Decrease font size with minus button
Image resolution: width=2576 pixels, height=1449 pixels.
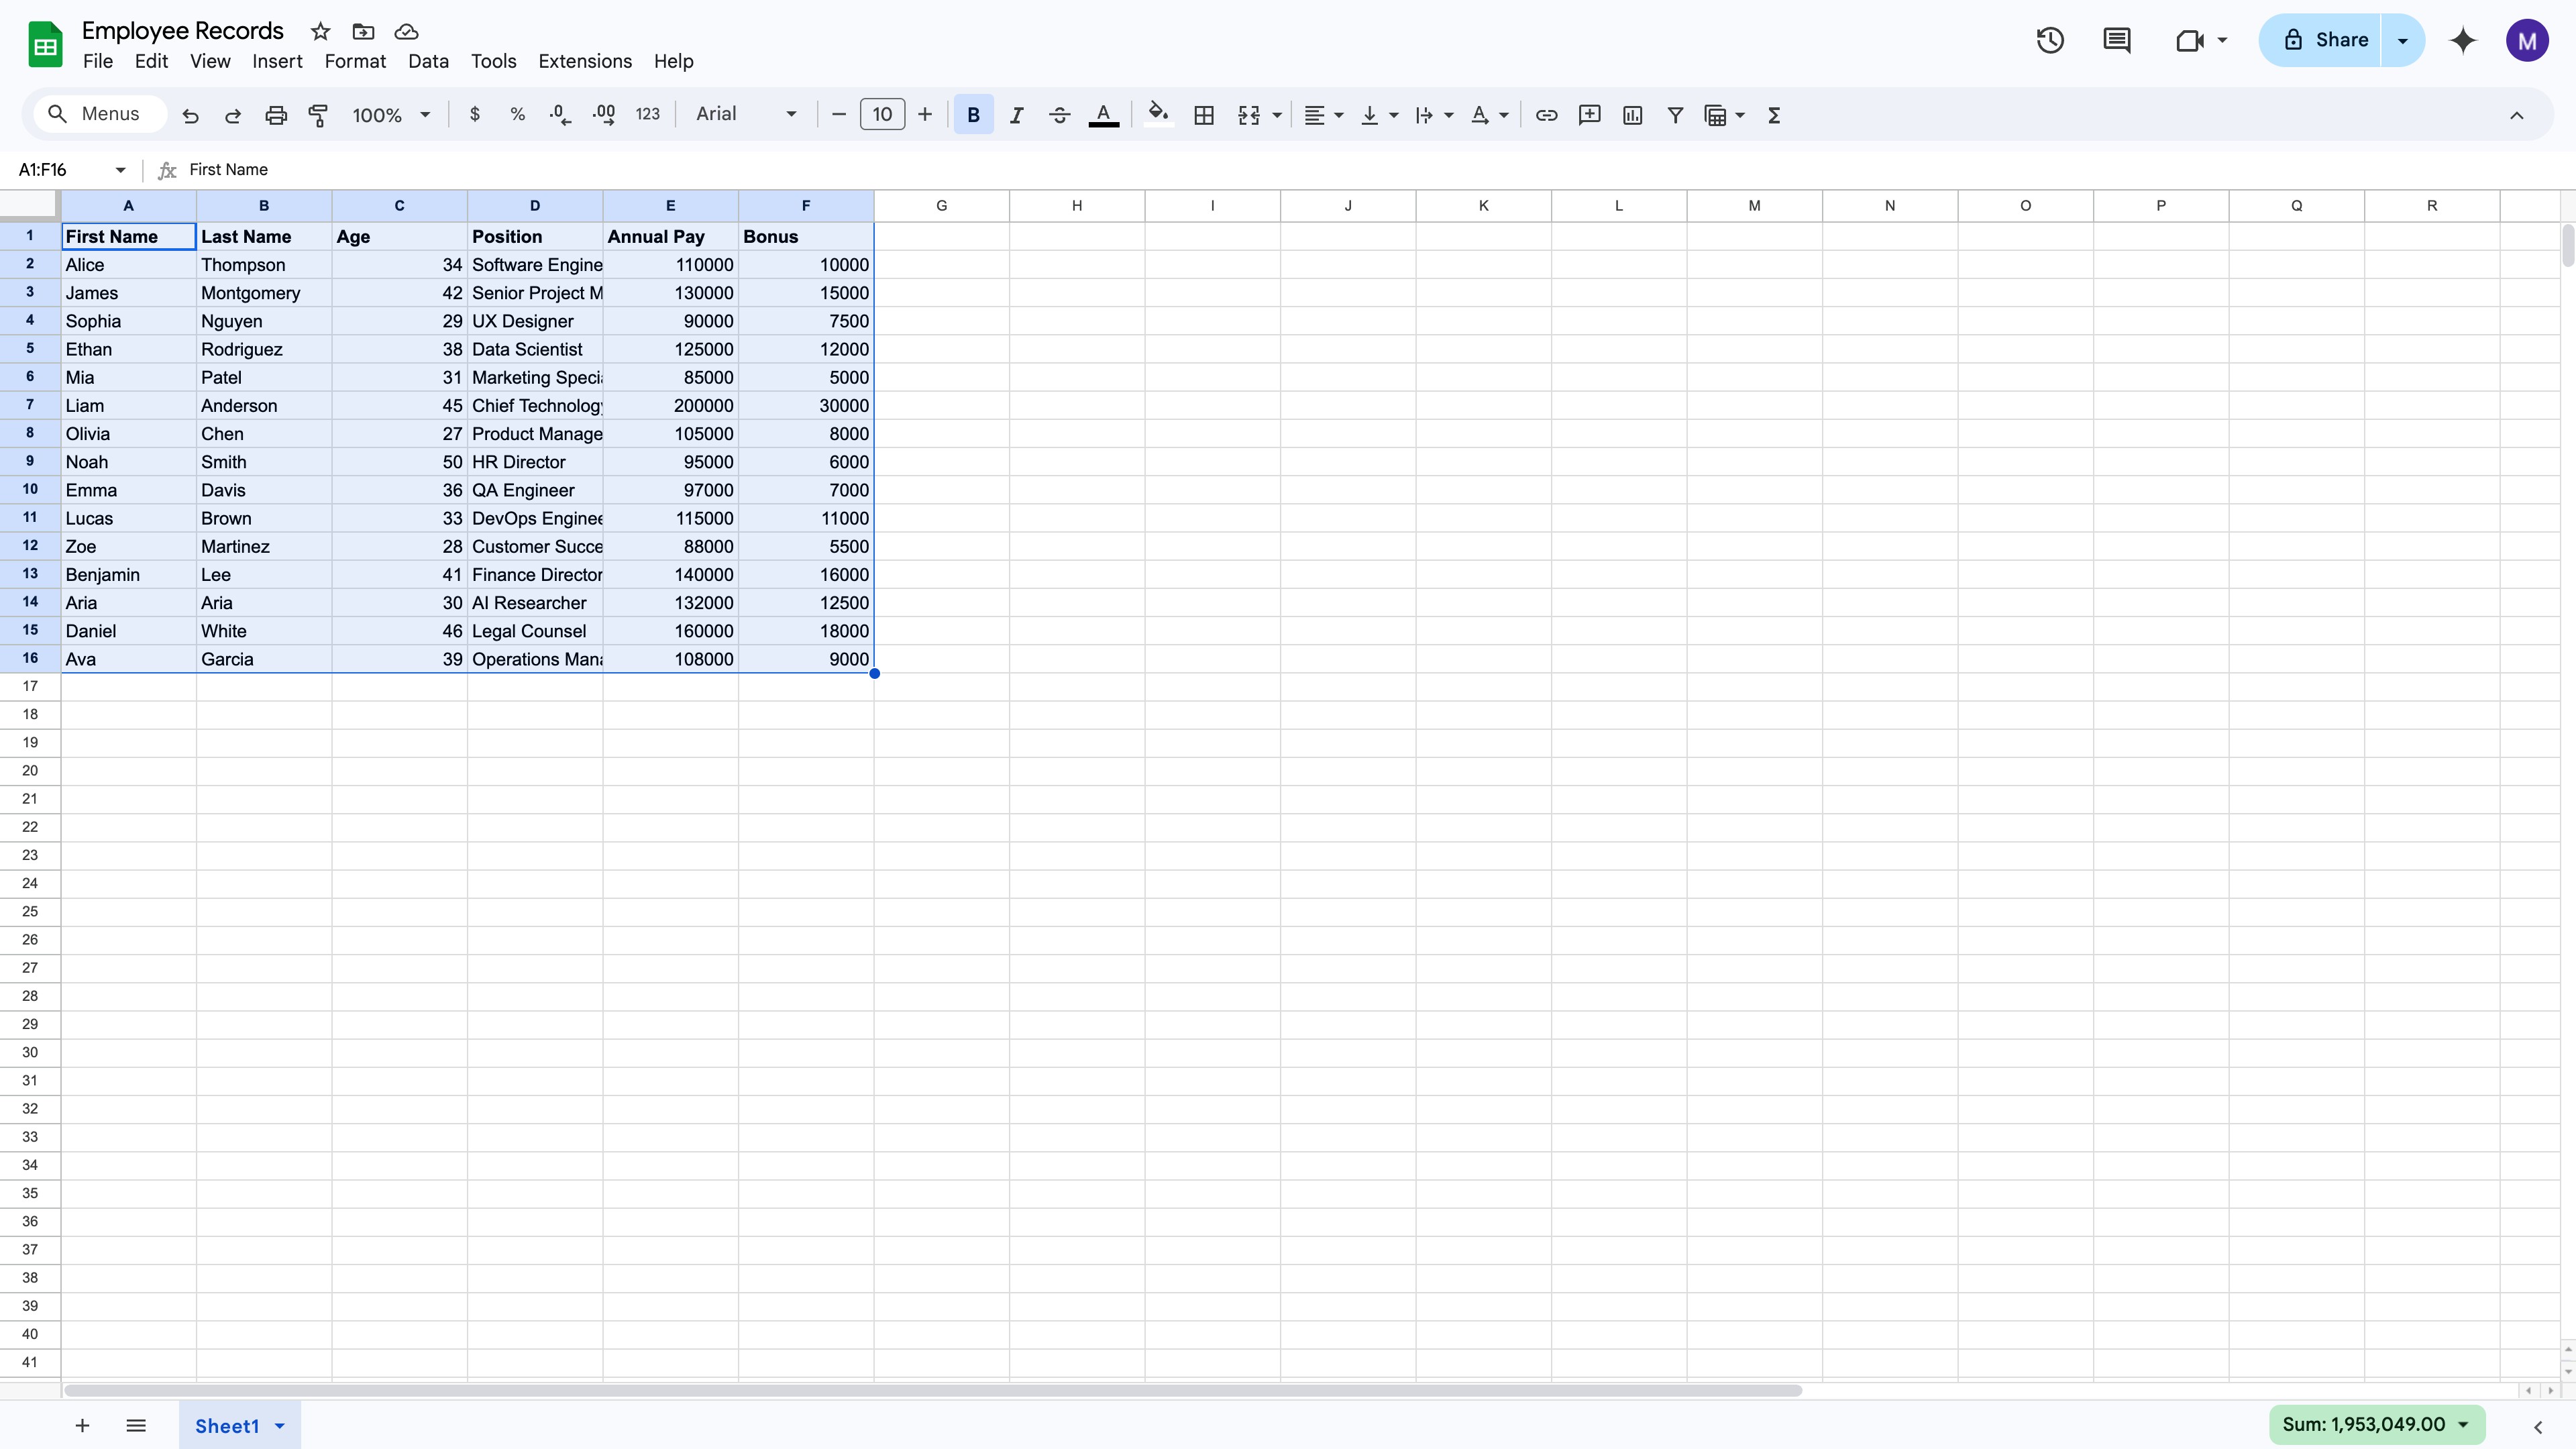(839, 115)
